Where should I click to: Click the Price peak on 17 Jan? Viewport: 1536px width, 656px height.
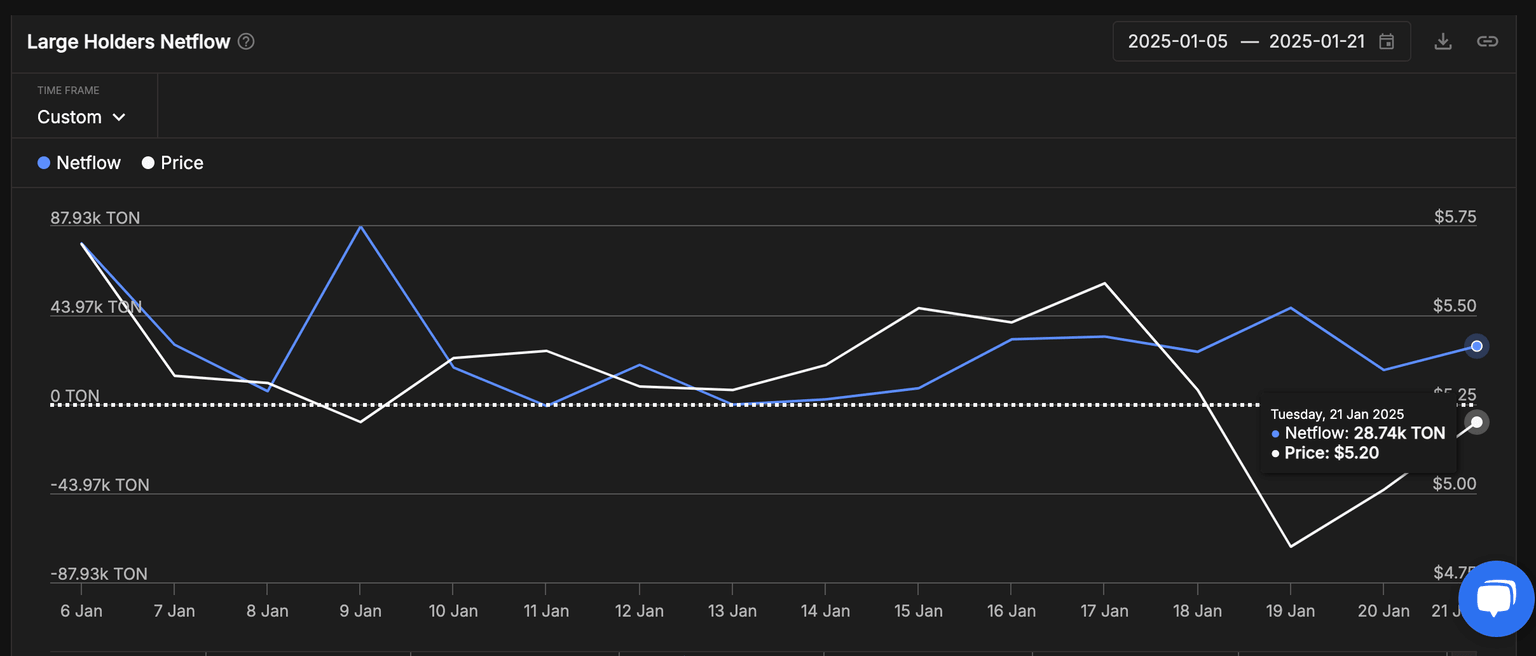[1104, 283]
